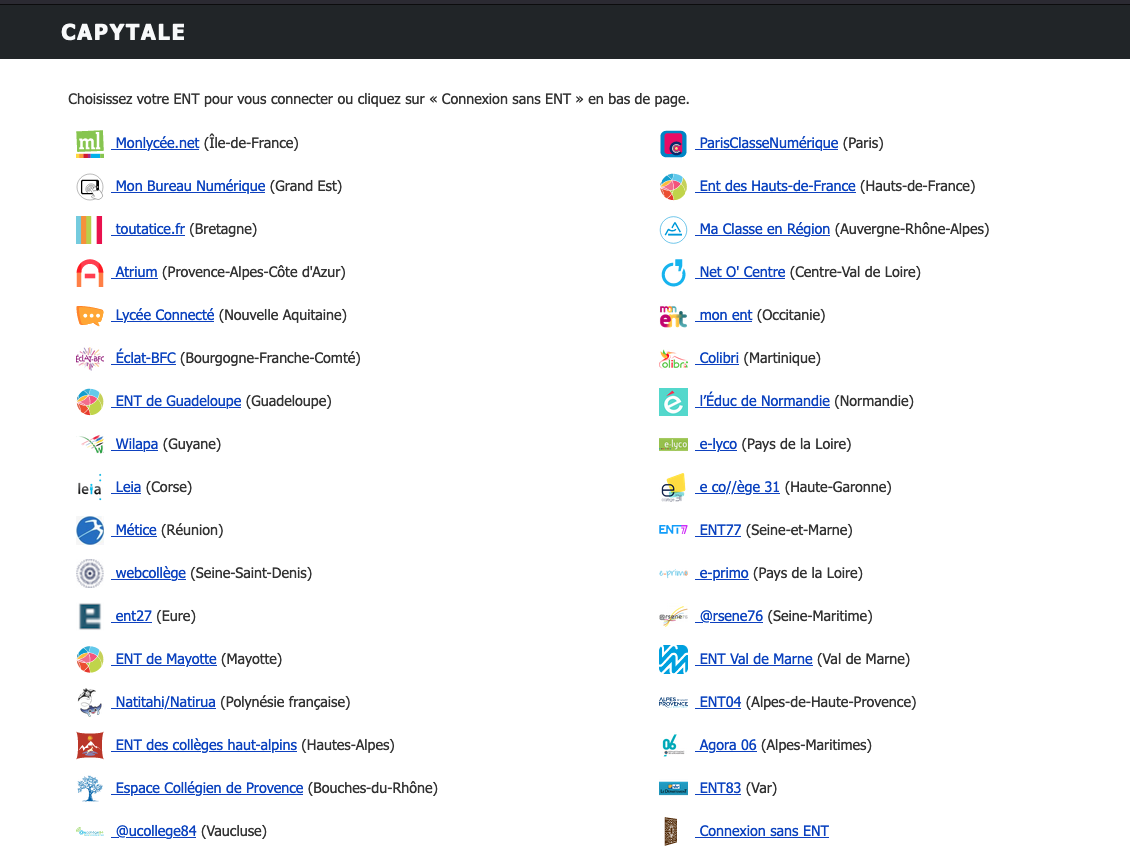Image resolution: width=1130 pixels, height=861 pixels.
Task: Click the door icon beside Connexion sans ENT
Action: [672, 832]
